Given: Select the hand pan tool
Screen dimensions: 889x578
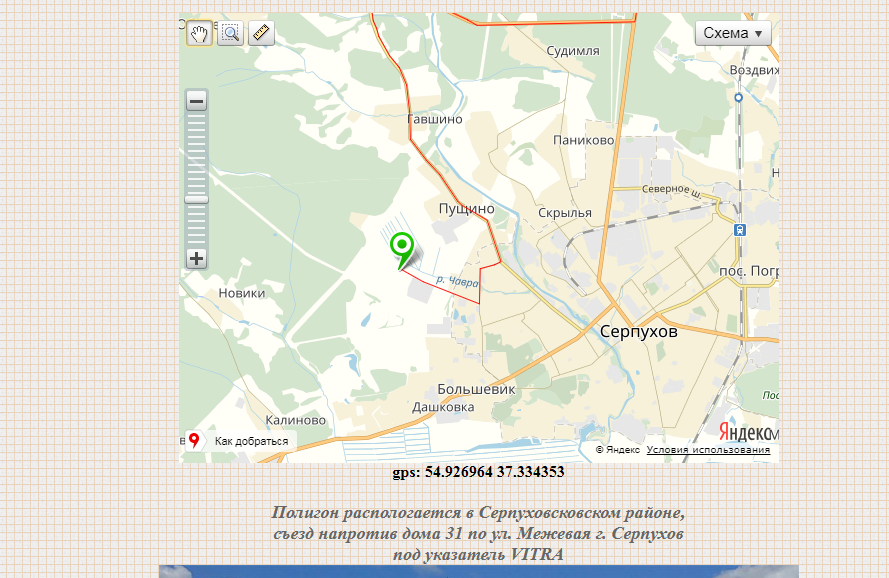Looking at the screenshot, I should tap(199, 33).
